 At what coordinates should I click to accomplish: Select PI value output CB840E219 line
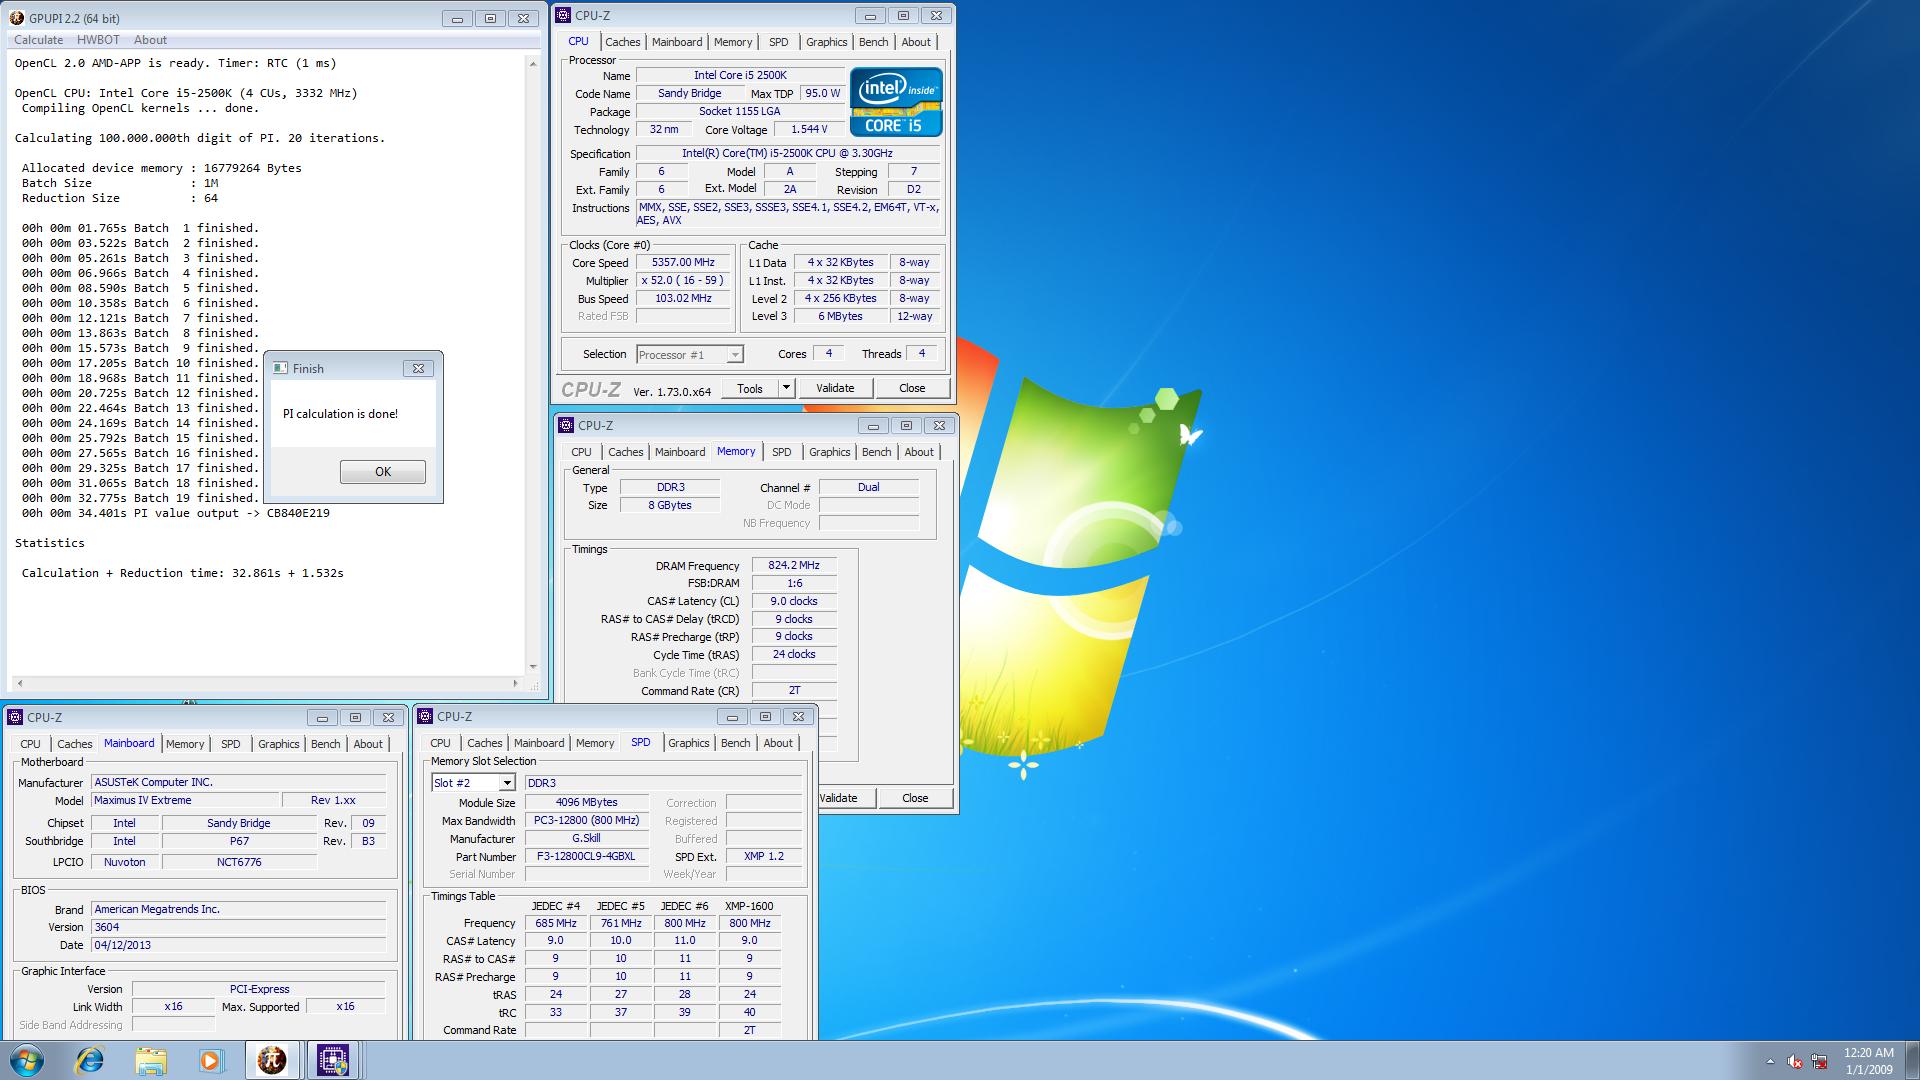coord(175,513)
